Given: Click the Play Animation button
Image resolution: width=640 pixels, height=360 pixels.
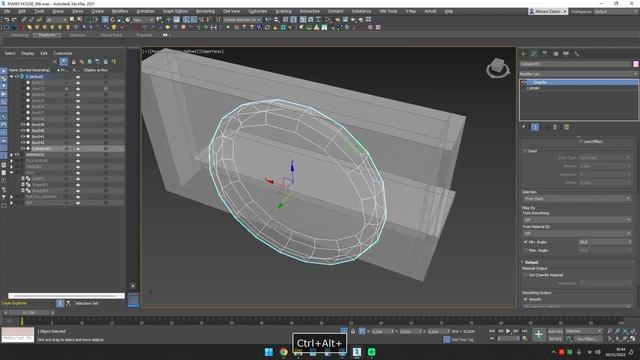Looking at the screenshot, I should (x=508, y=331).
